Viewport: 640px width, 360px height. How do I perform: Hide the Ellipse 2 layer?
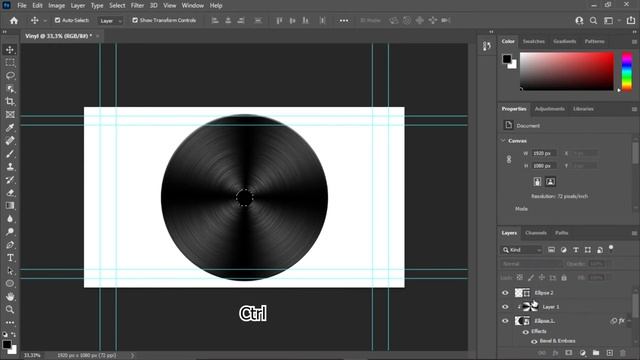pos(505,293)
